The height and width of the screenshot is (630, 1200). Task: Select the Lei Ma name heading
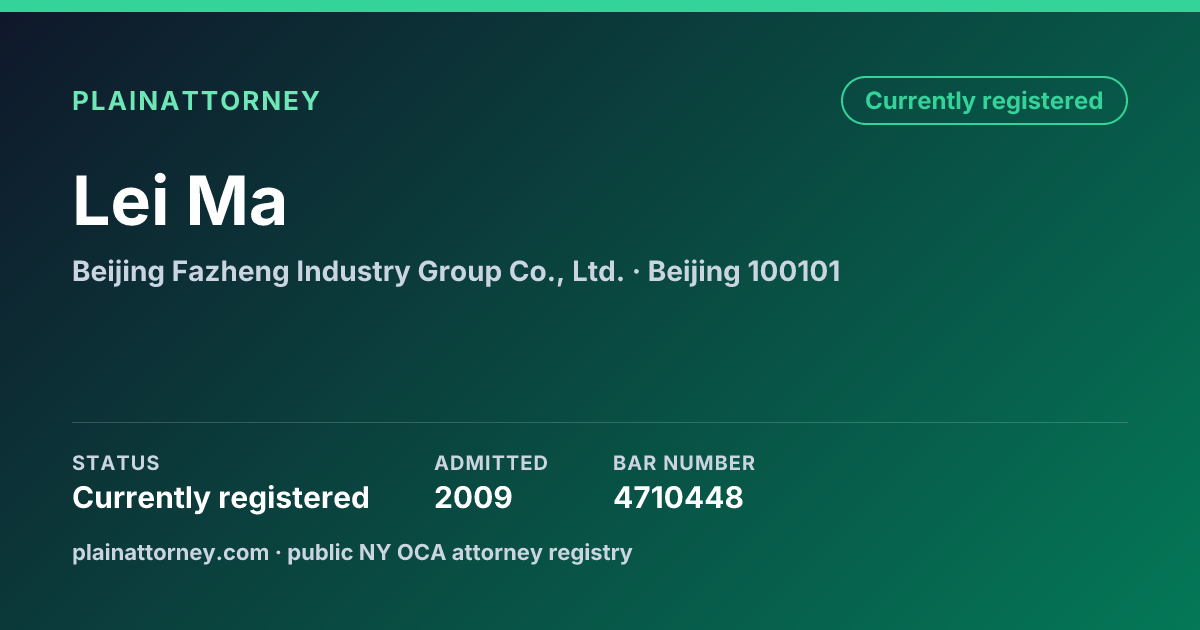point(180,201)
